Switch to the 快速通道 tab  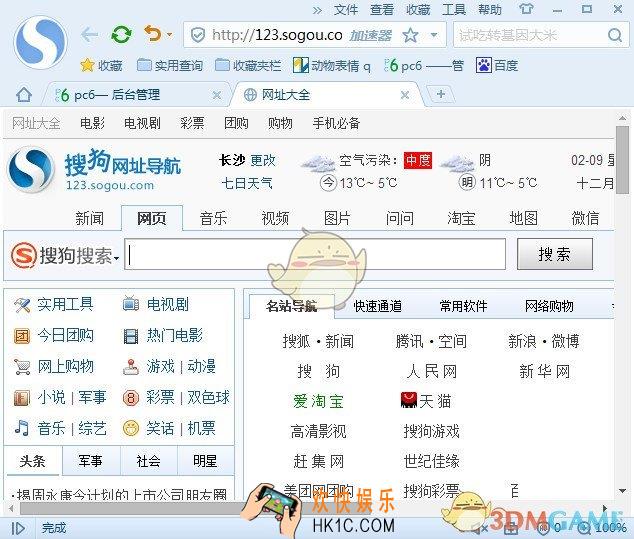[x=378, y=306]
